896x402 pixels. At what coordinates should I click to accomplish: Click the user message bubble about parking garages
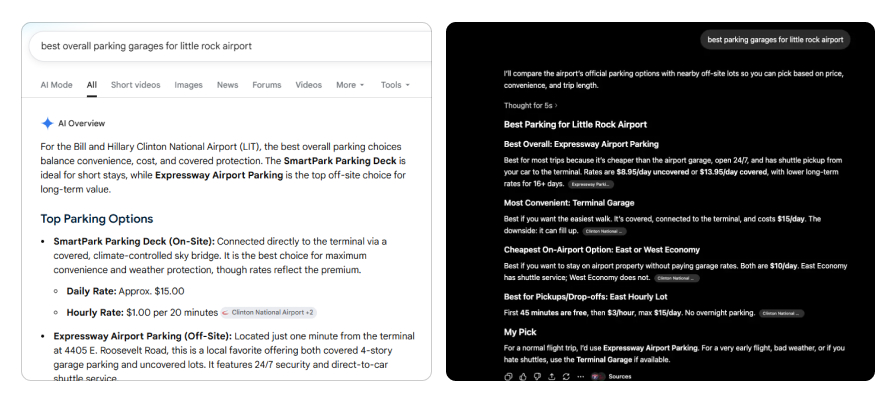(775, 40)
